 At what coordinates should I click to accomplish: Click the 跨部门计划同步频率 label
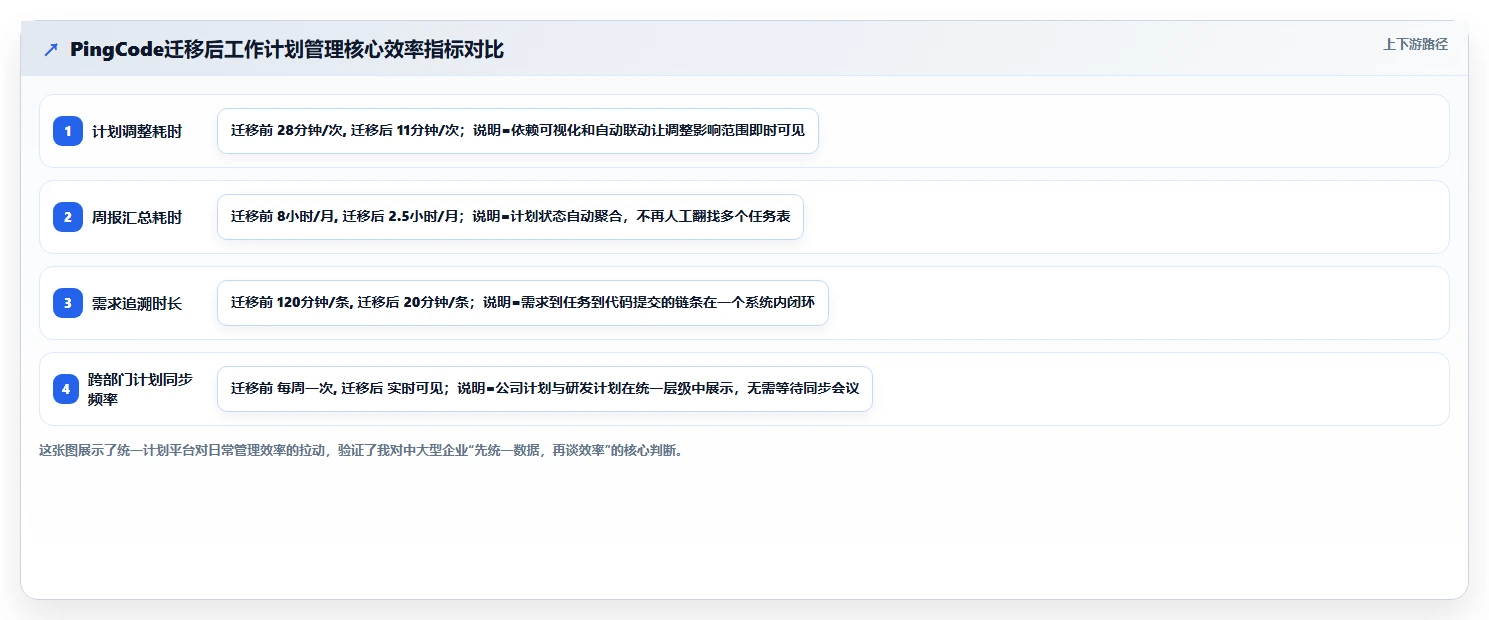tap(140, 389)
